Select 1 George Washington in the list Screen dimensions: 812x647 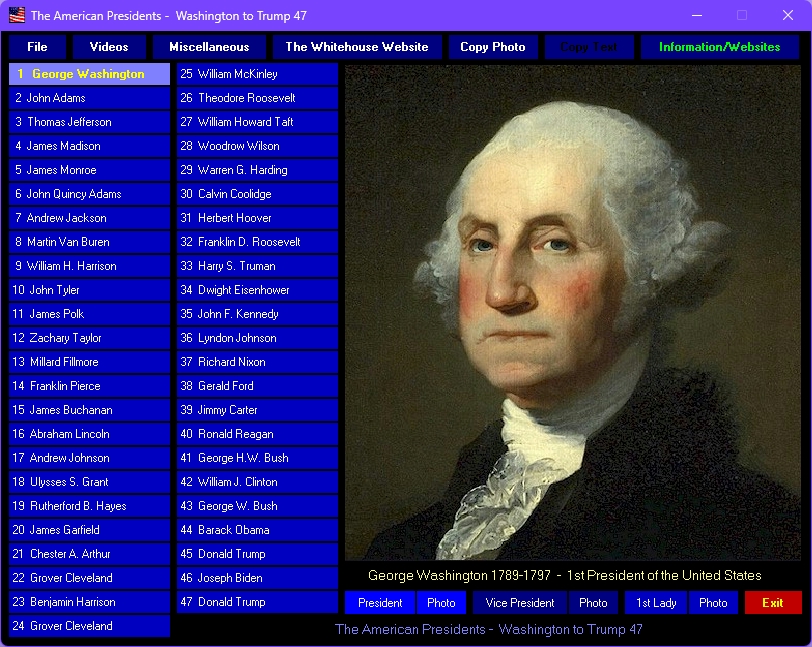point(89,74)
